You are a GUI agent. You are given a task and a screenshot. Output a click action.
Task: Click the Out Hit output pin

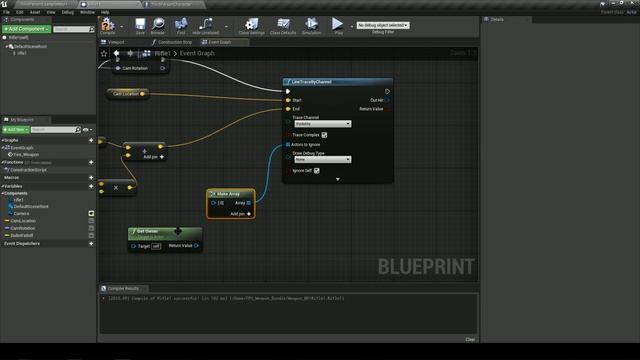[x=387, y=100]
